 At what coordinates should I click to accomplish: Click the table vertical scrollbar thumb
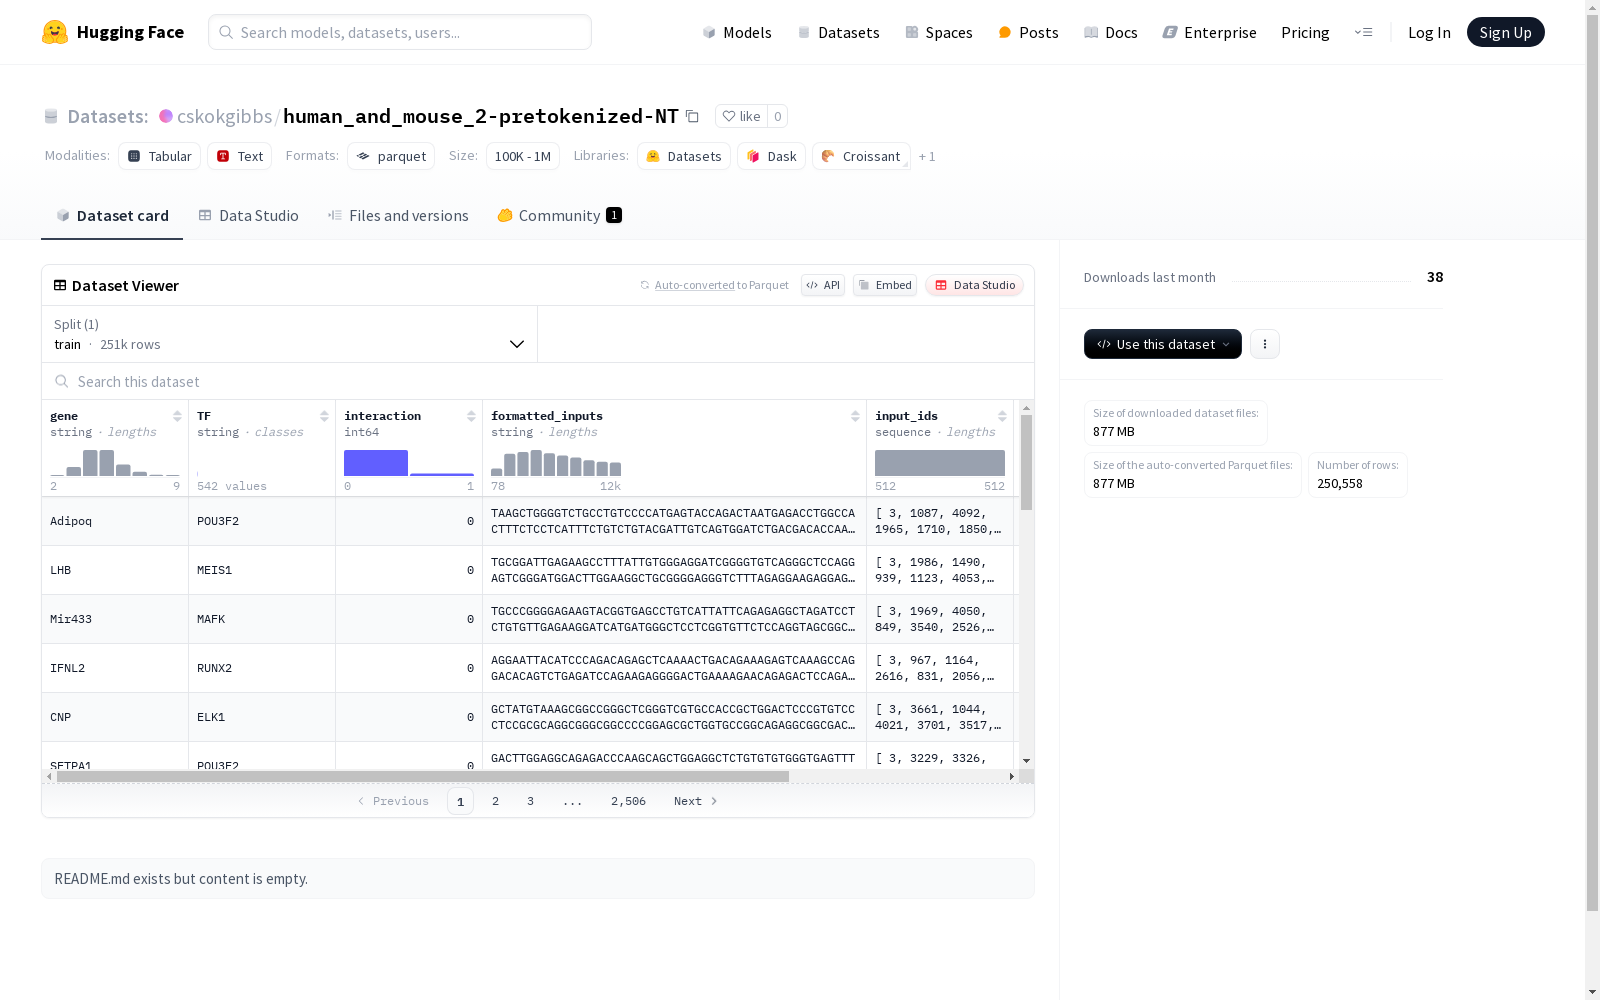pos(1026,462)
